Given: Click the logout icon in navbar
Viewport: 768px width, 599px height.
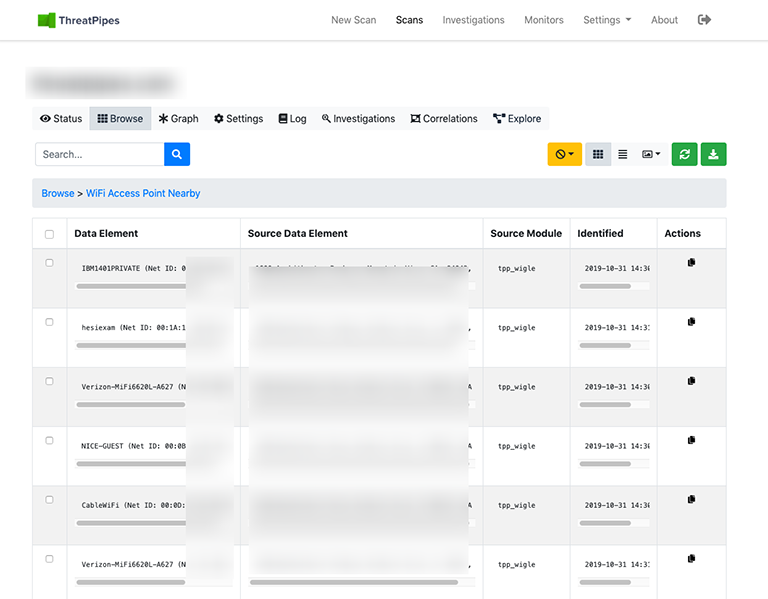Looking at the screenshot, I should (x=704, y=20).
